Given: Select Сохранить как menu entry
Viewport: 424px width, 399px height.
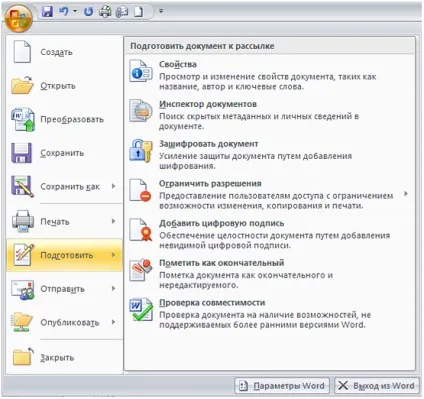Looking at the screenshot, I should coord(64,187).
